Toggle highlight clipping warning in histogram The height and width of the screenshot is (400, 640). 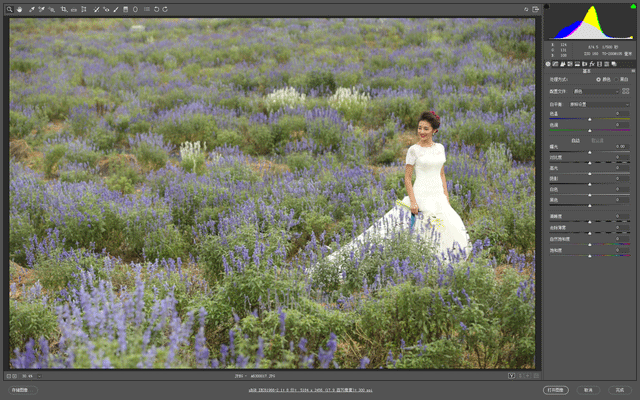pyautogui.click(x=633, y=6)
